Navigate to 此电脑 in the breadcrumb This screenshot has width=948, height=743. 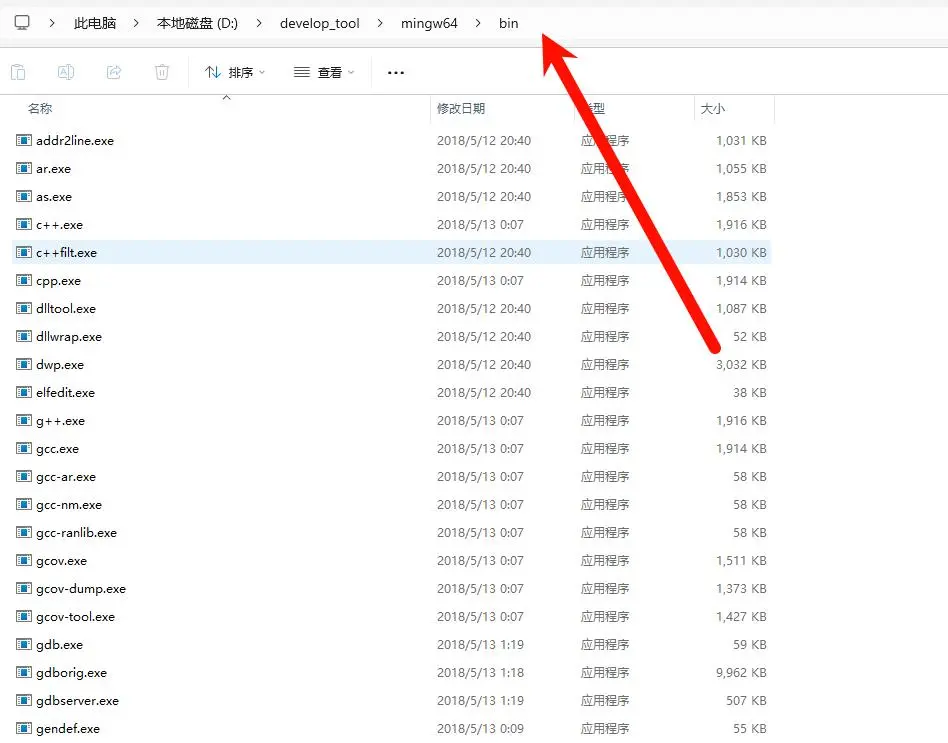click(95, 23)
